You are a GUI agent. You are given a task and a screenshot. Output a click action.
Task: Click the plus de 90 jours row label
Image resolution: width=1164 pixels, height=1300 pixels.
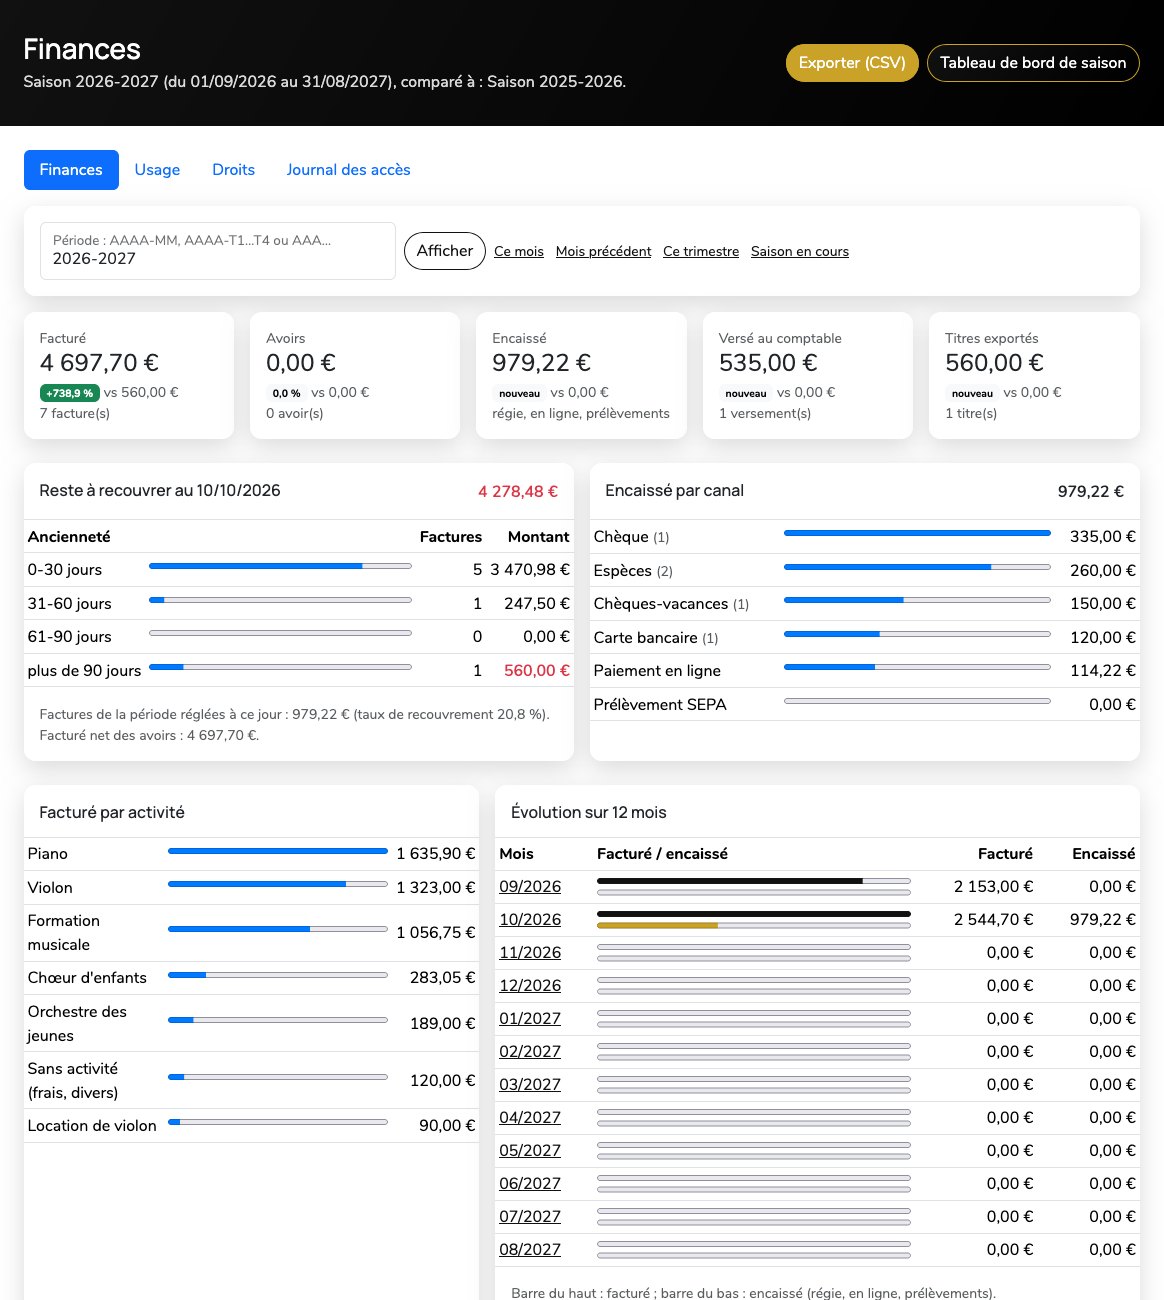pos(85,671)
